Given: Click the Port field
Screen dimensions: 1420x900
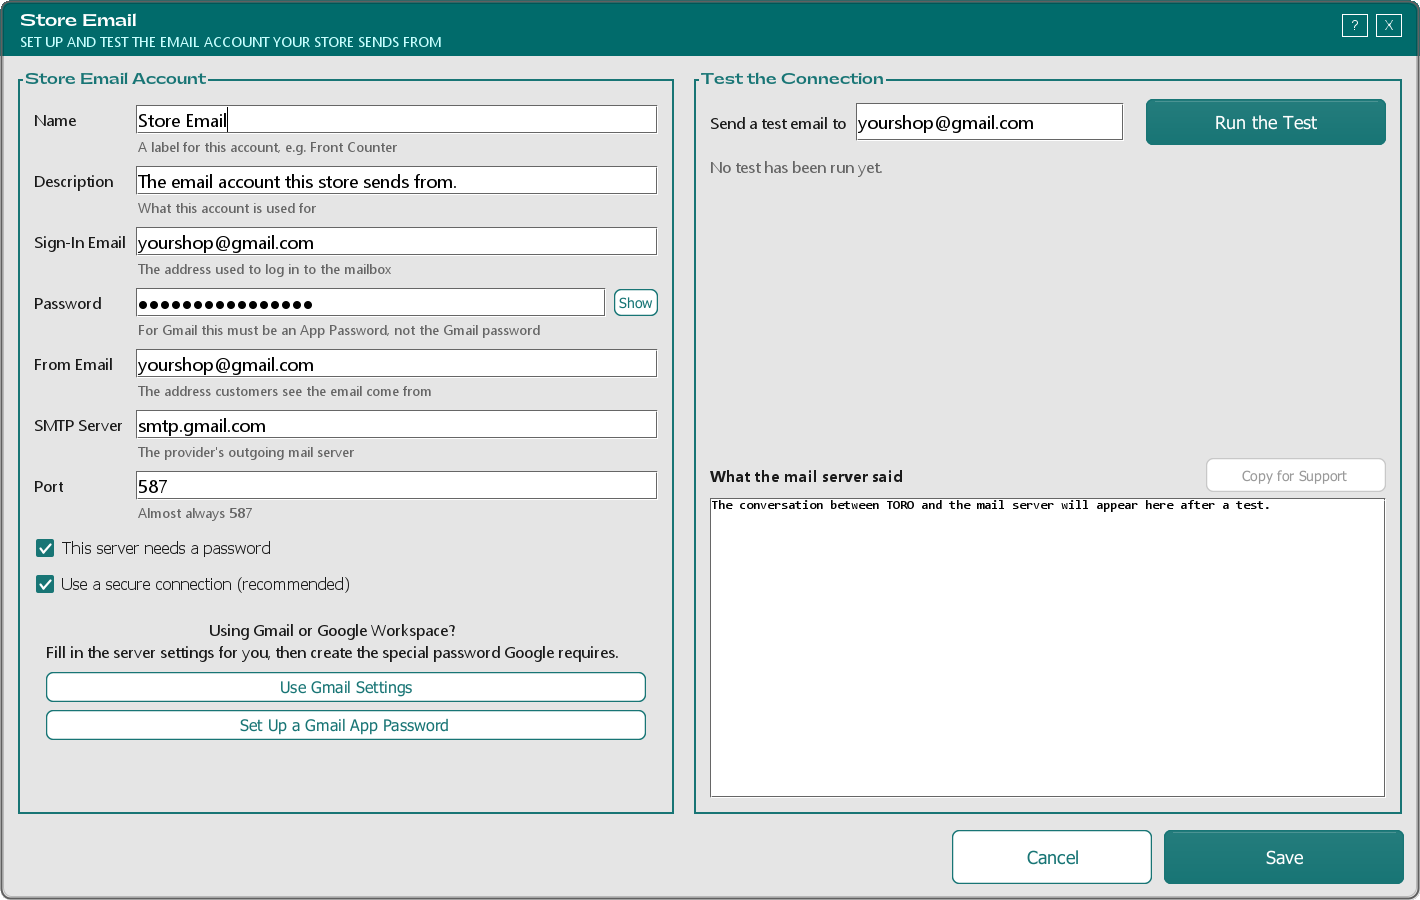Looking at the screenshot, I should pyautogui.click(x=396, y=486).
